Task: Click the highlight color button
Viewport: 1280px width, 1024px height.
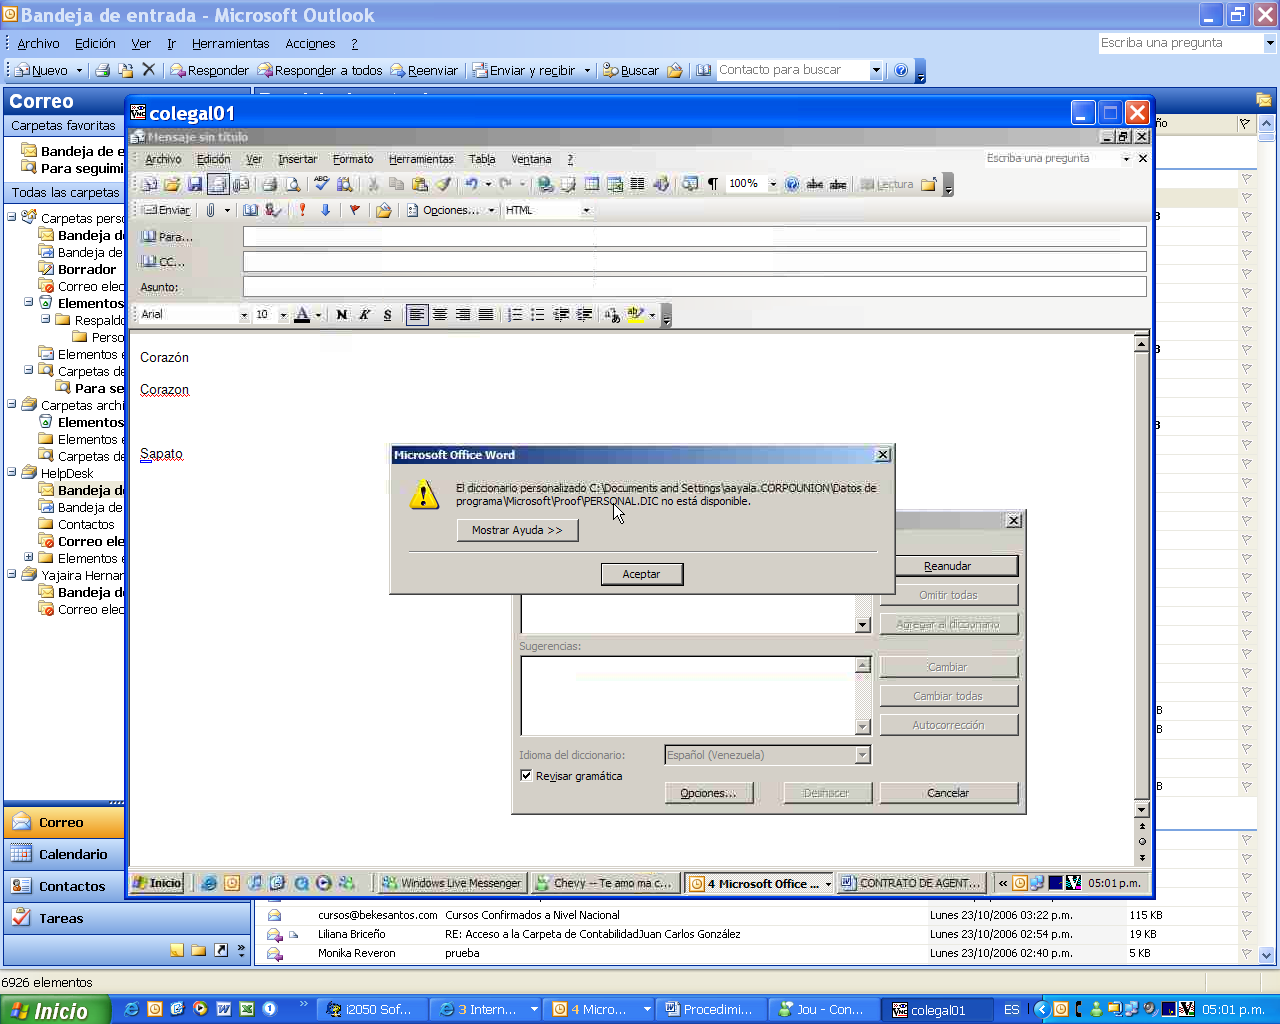Action: 635,315
